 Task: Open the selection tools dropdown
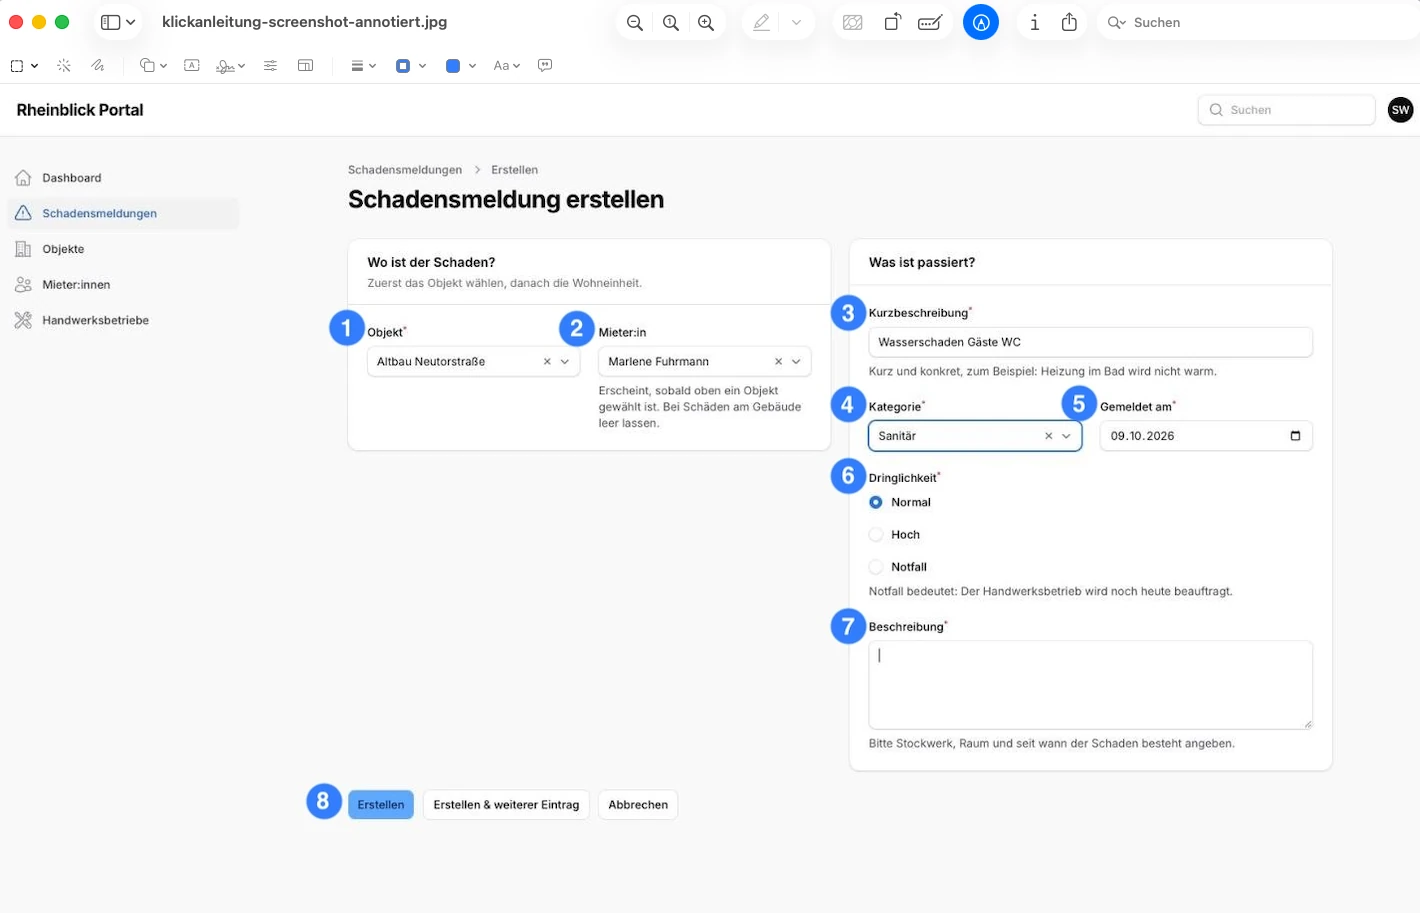pos(24,66)
